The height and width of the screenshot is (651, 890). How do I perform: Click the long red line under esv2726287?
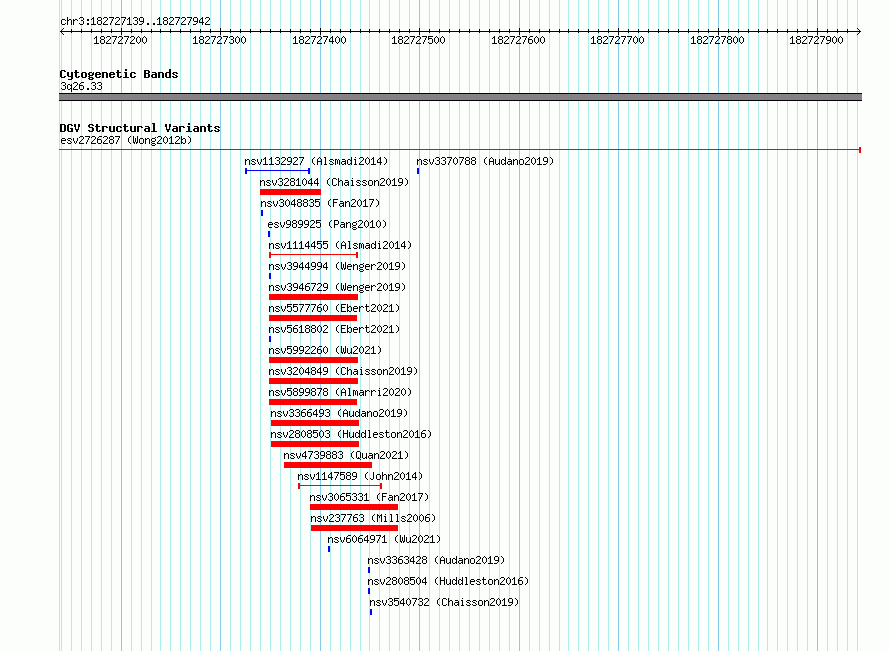pyautogui.click(x=460, y=150)
